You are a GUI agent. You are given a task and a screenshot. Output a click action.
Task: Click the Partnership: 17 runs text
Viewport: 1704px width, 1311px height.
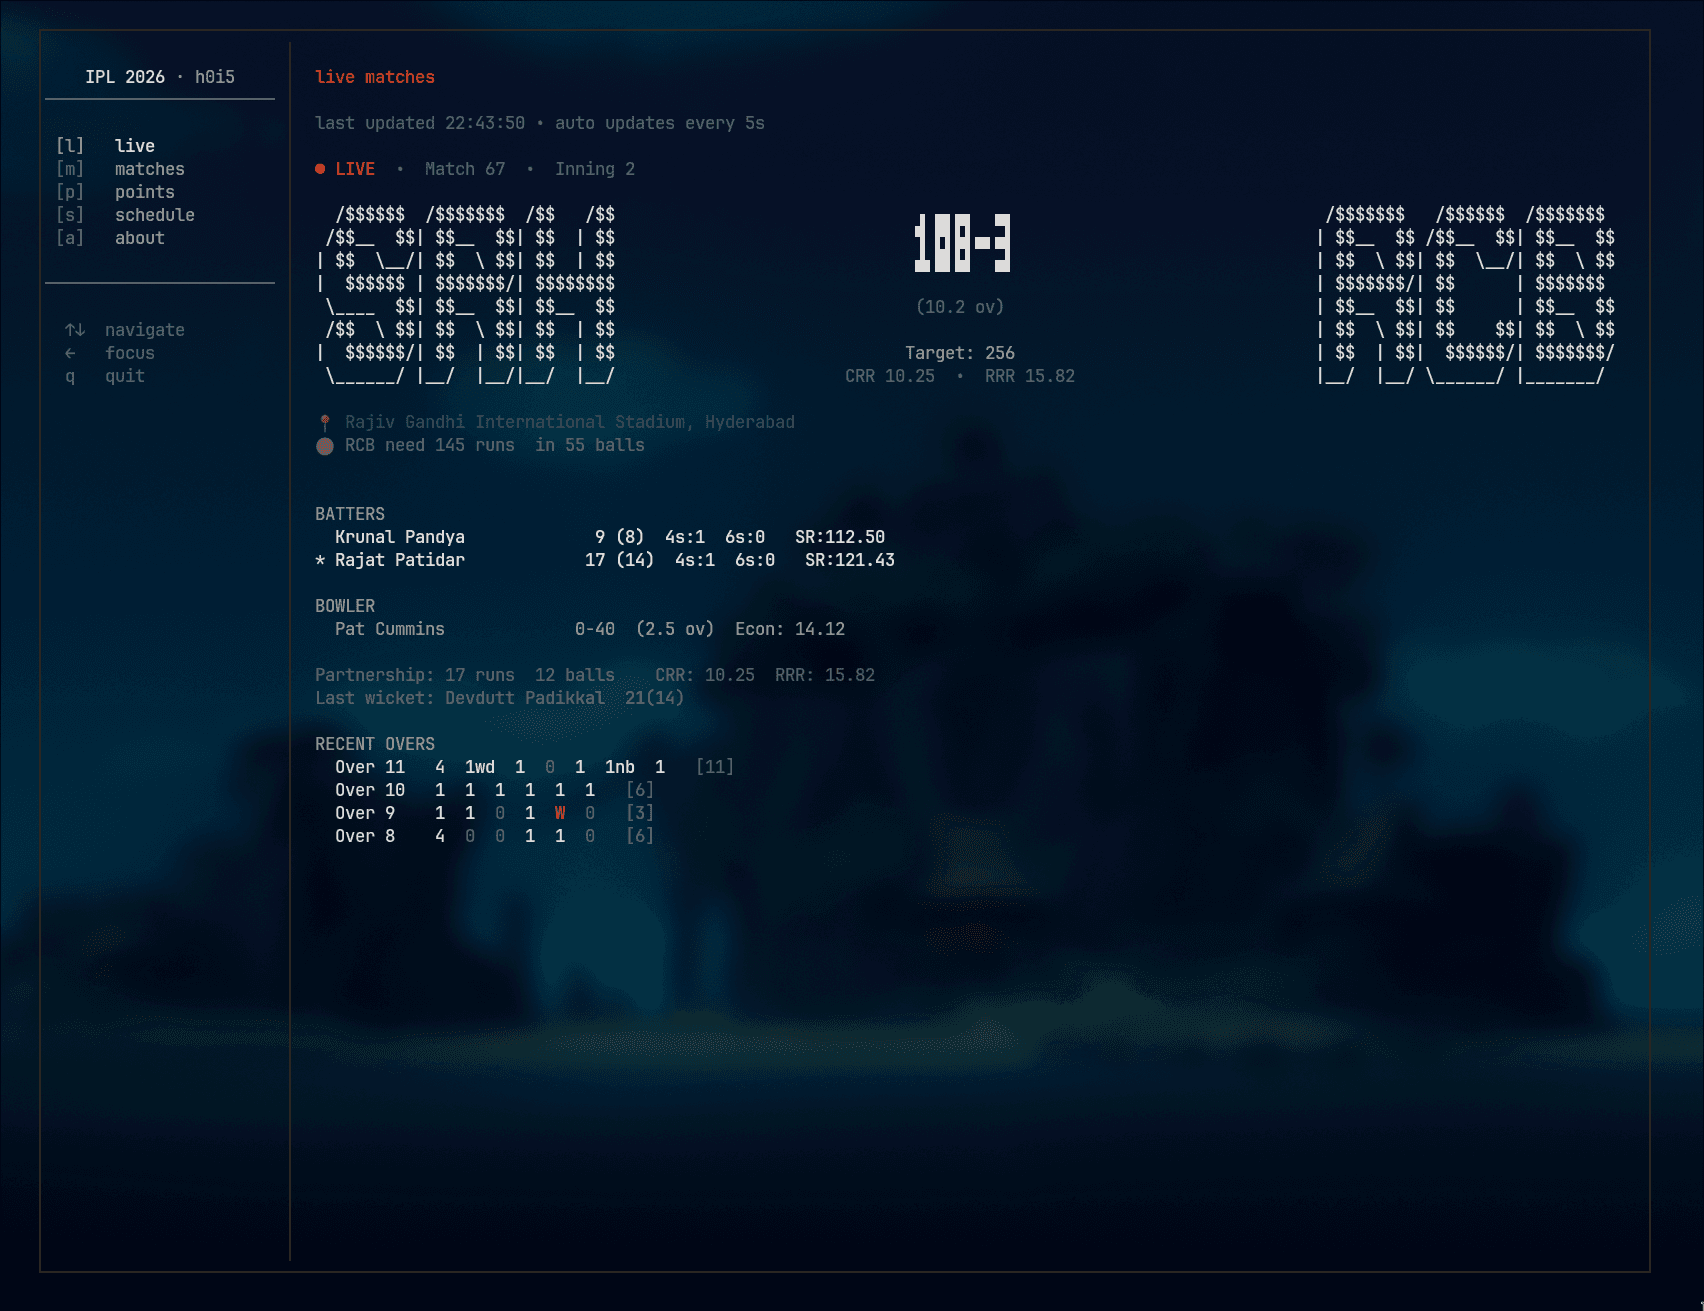point(415,675)
